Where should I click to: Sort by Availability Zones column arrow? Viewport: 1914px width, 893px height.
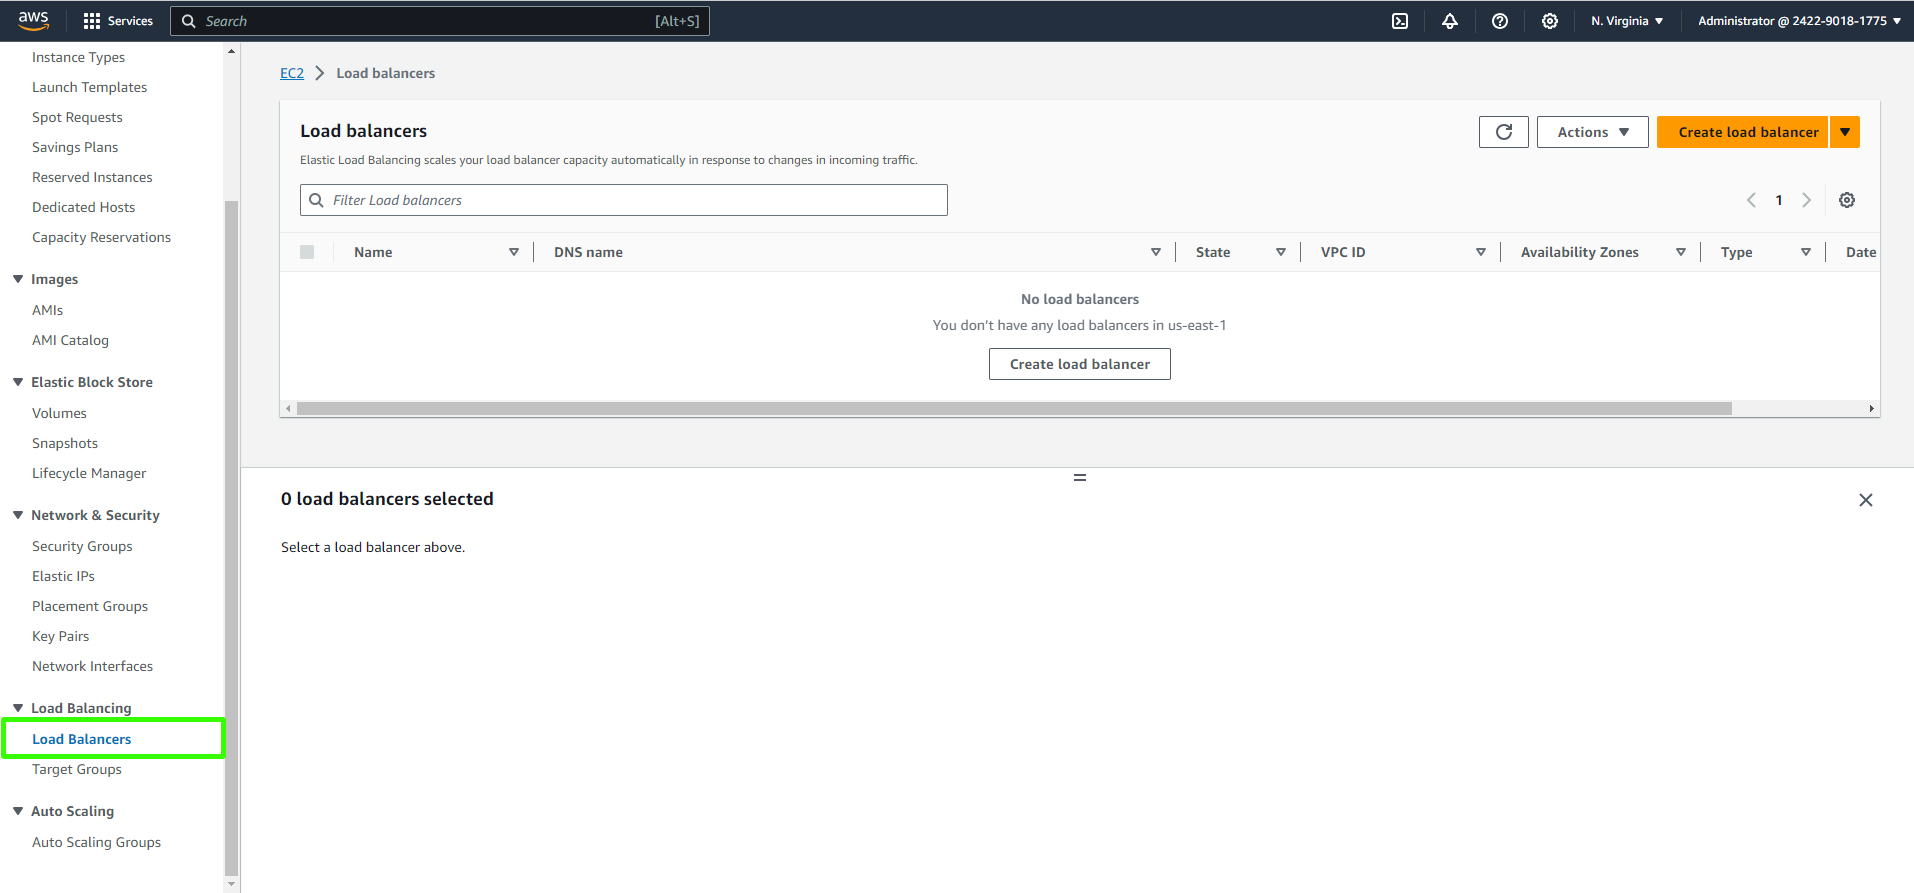point(1681,252)
